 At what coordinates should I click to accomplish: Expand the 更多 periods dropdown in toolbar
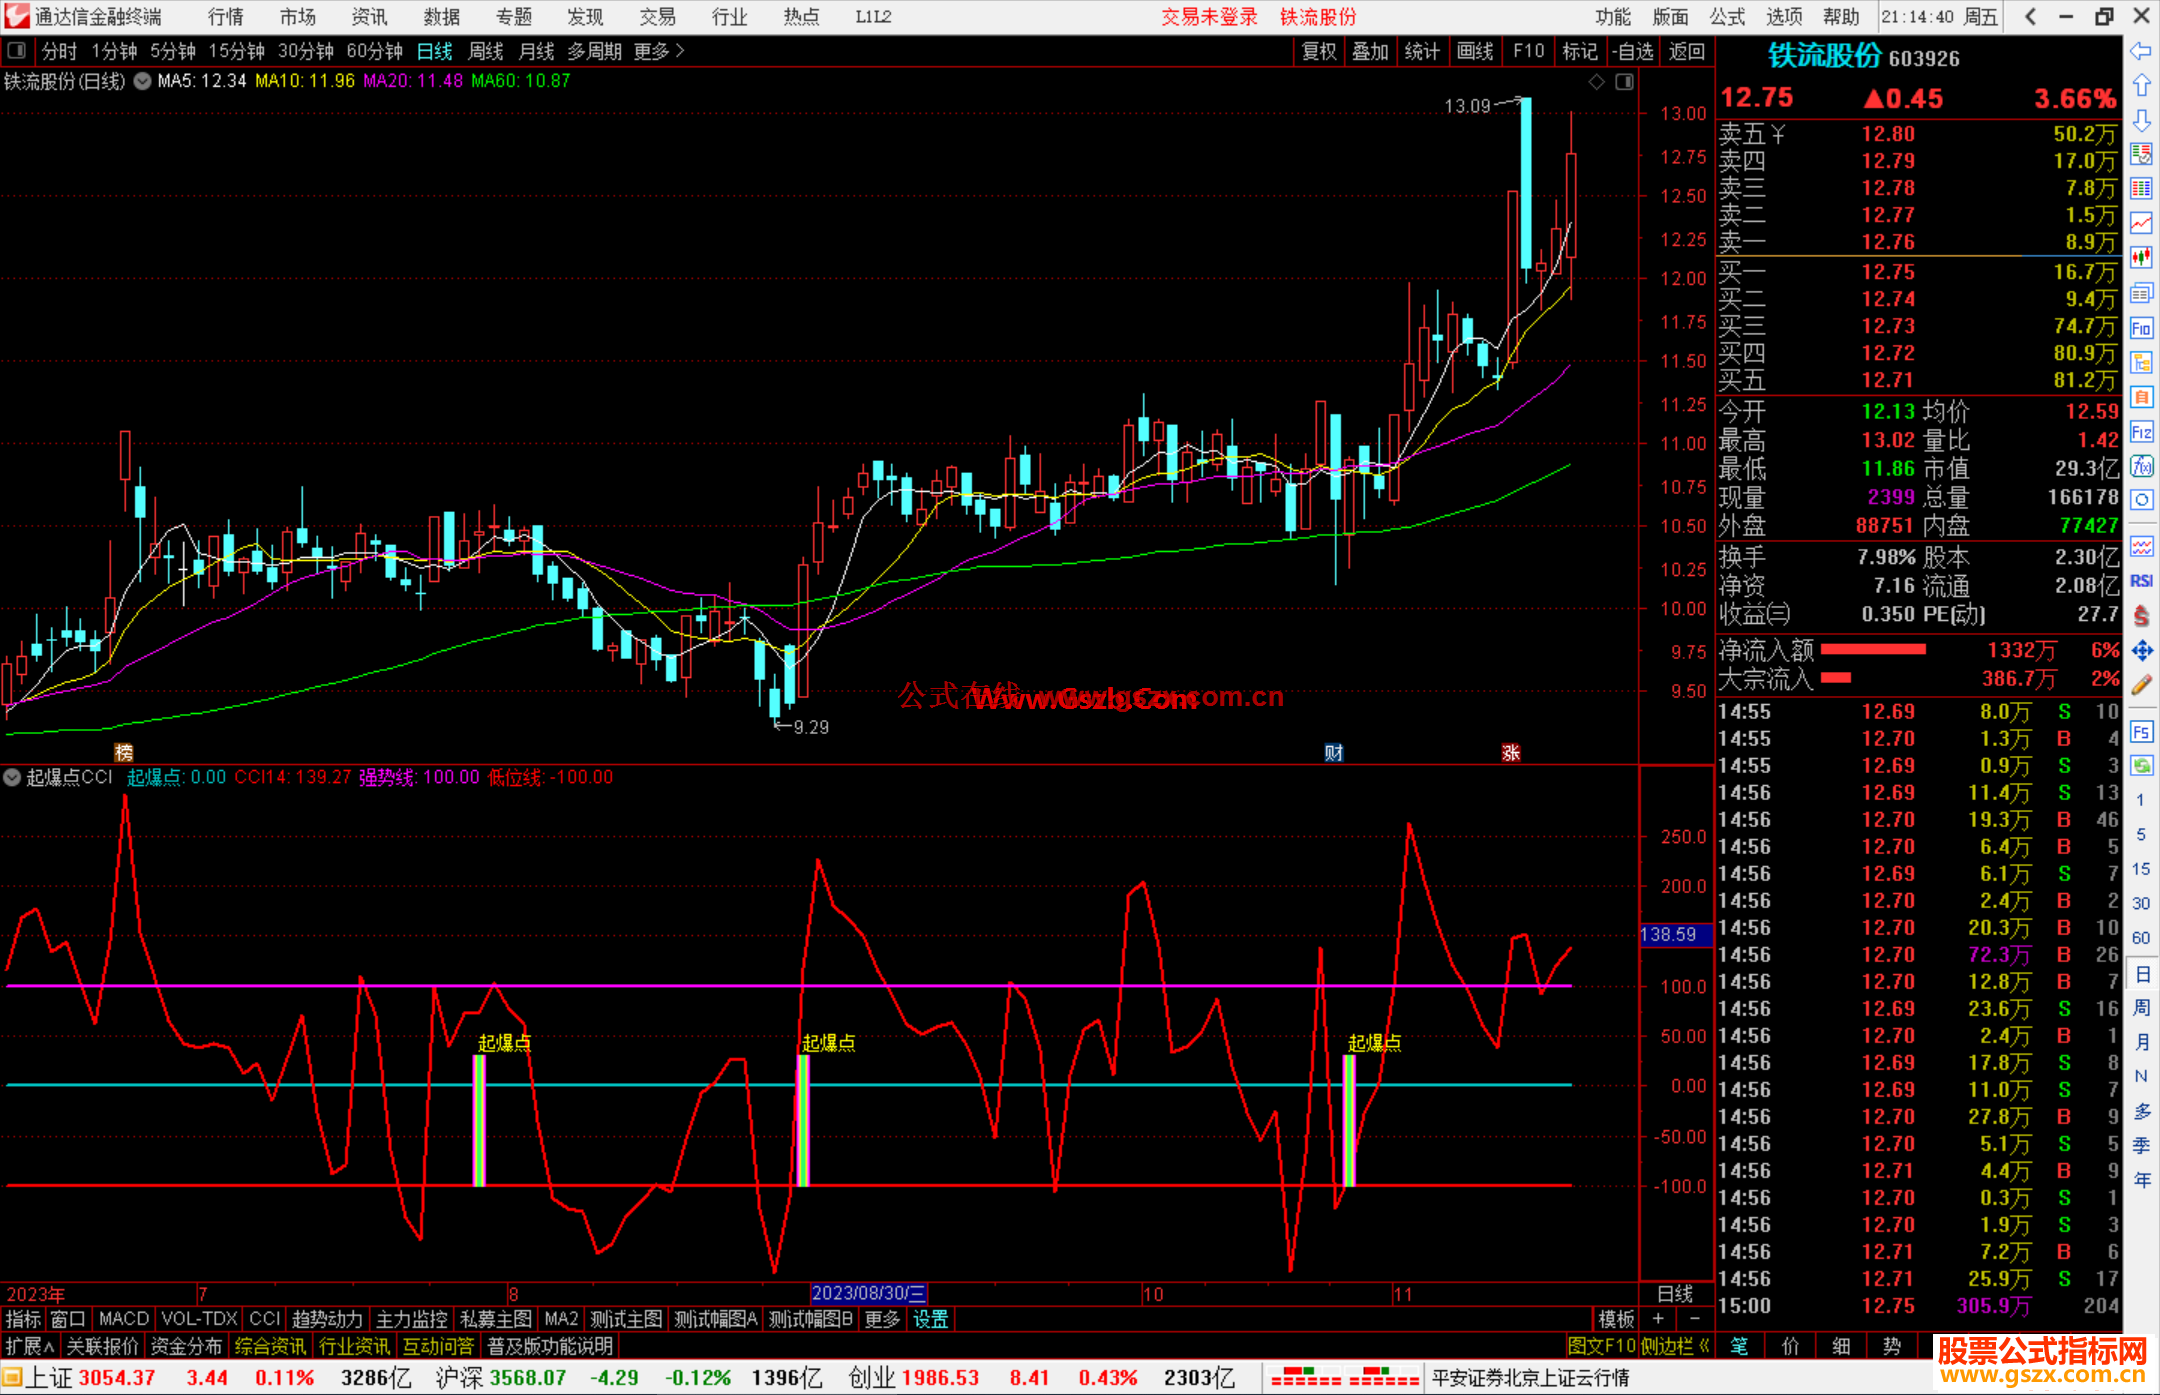(659, 51)
